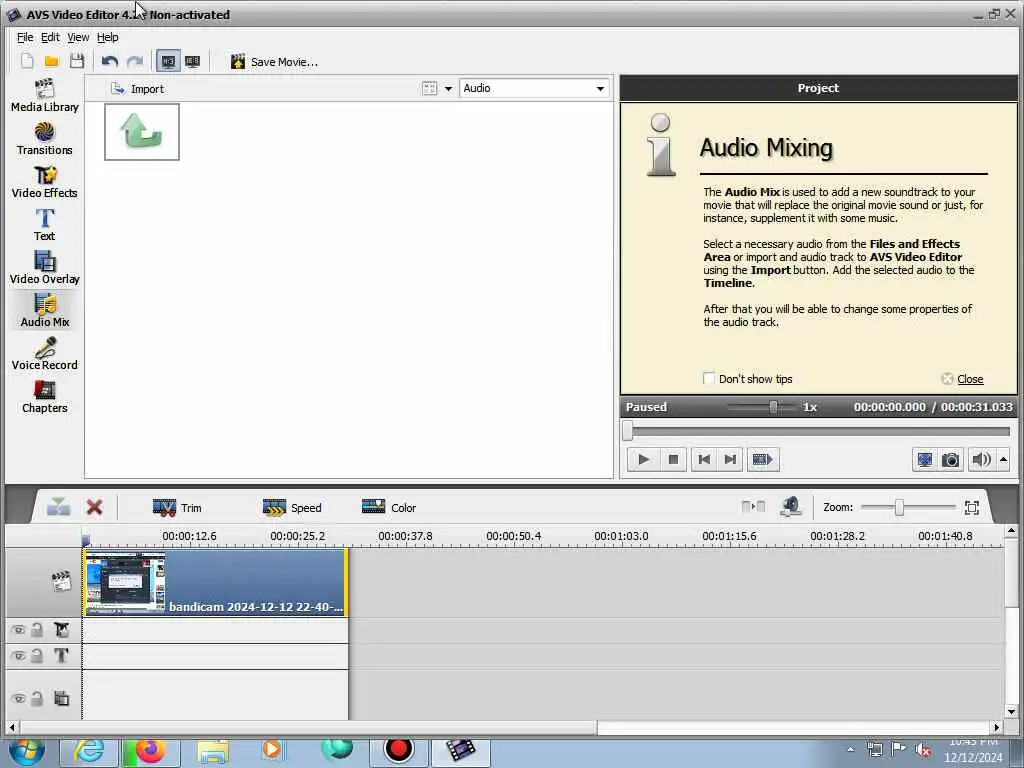Viewport: 1024px width, 768px height.
Task: Open the Media Library panel
Action: (x=44, y=95)
